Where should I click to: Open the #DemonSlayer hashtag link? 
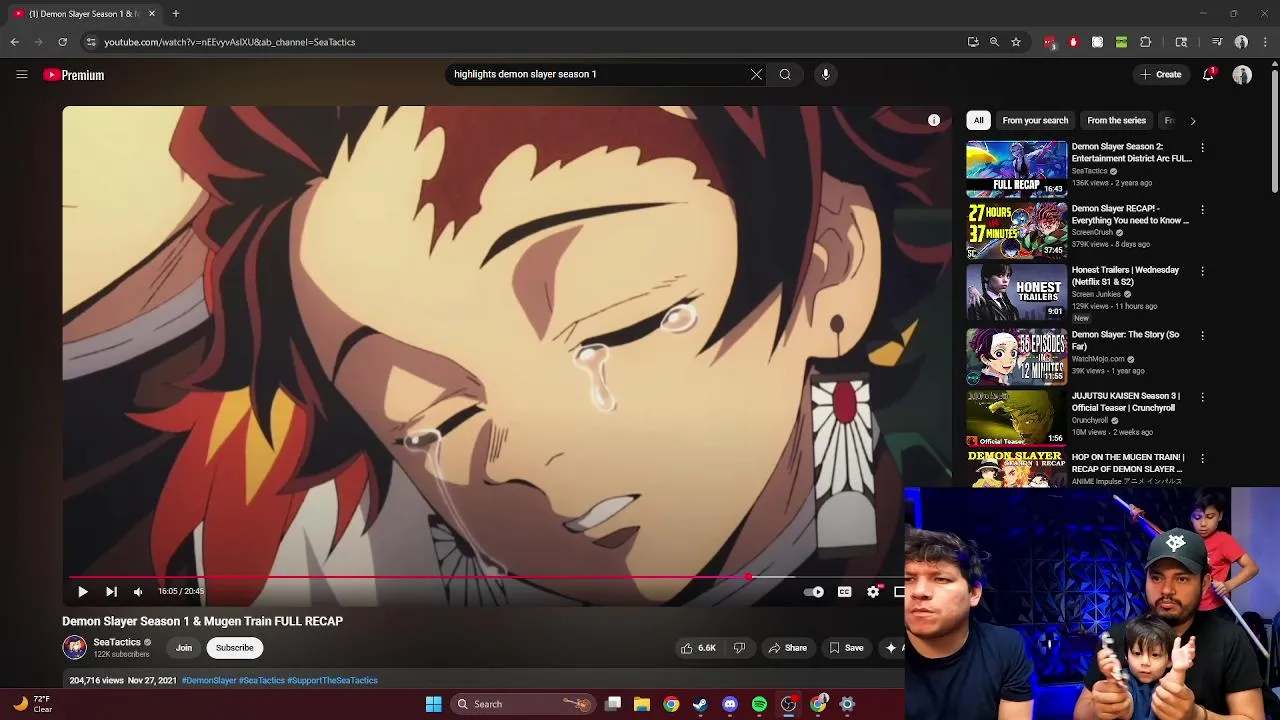pyautogui.click(x=209, y=680)
